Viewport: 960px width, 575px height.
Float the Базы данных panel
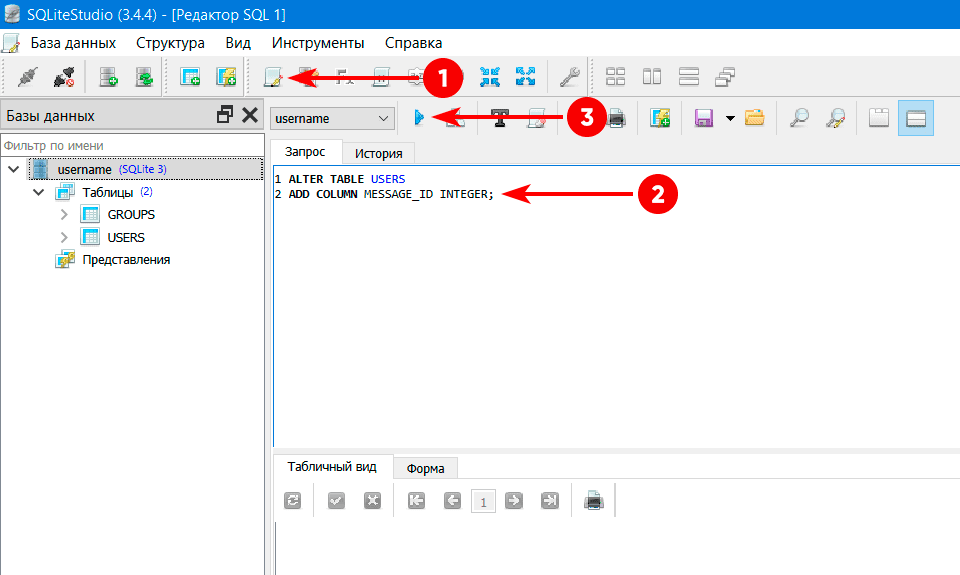225,115
